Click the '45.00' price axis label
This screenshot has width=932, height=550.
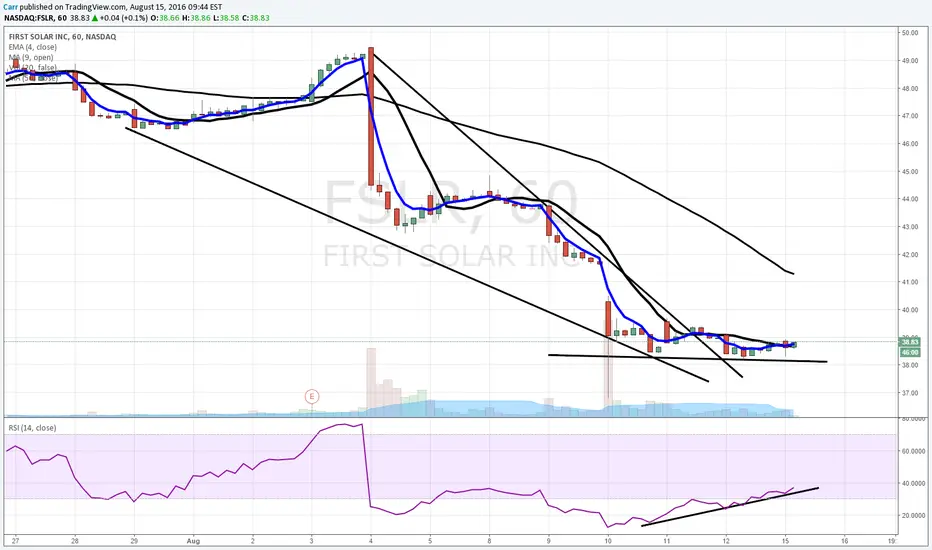click(x=910, y=172)
